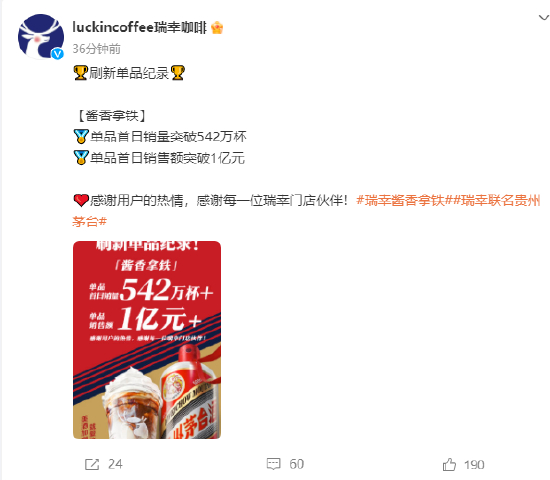Open the luckincoffee profile avatar
The image size is (550, 480).
click(x=41, y=36)
